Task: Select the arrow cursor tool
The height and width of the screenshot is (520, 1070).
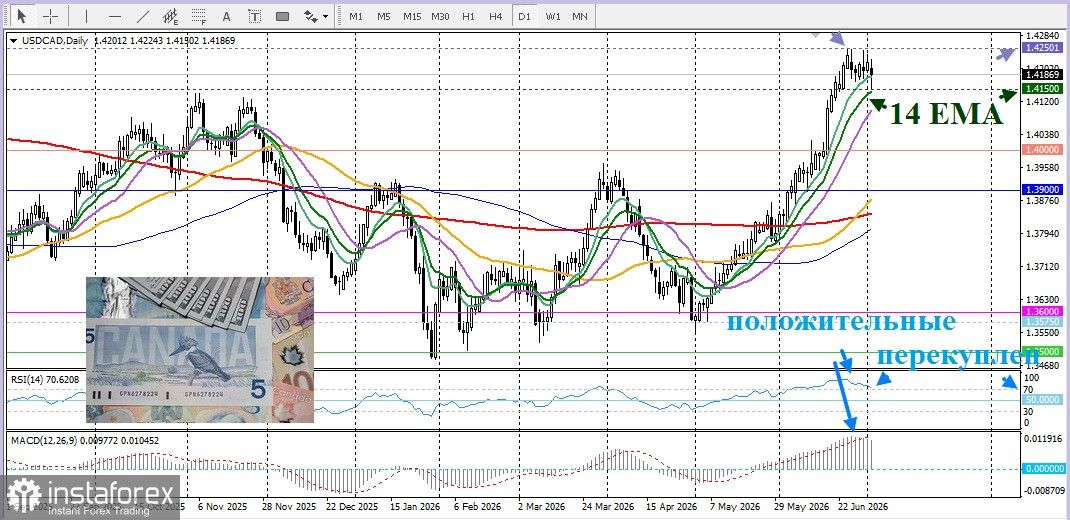Action: pyautogui.click(x=22, y=16)
